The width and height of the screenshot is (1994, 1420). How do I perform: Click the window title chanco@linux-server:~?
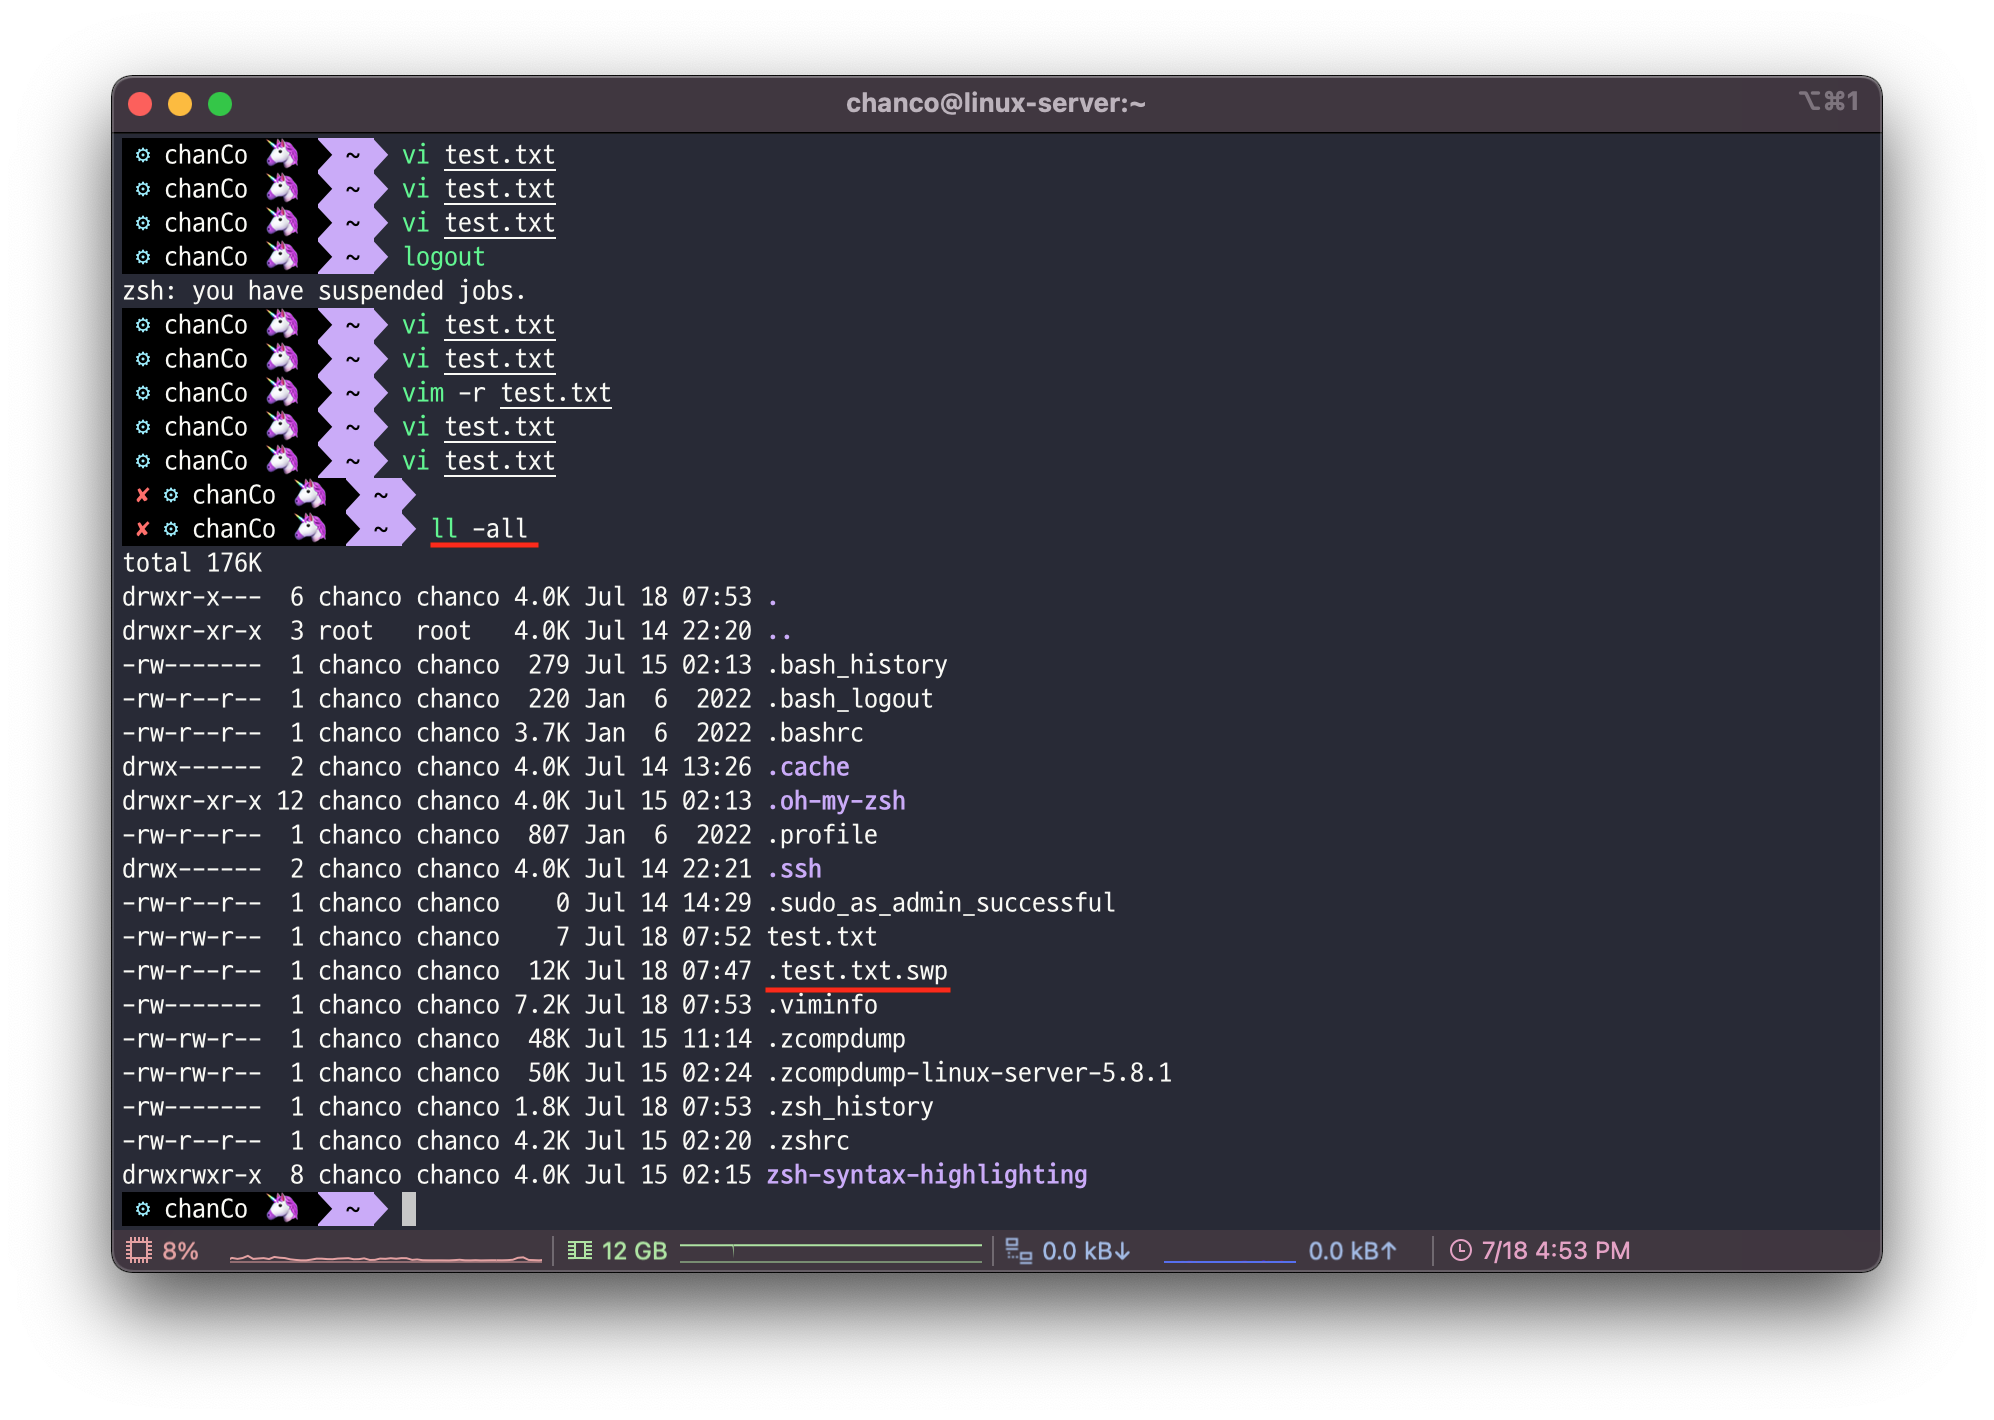[x=995, y=103]
